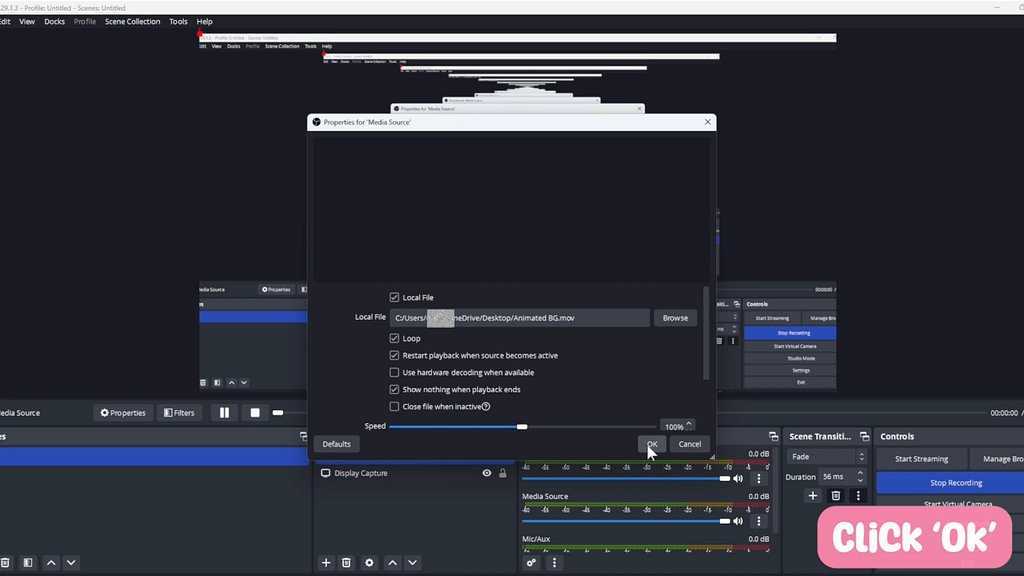Open the Scene Collection menu

[132, 21]
